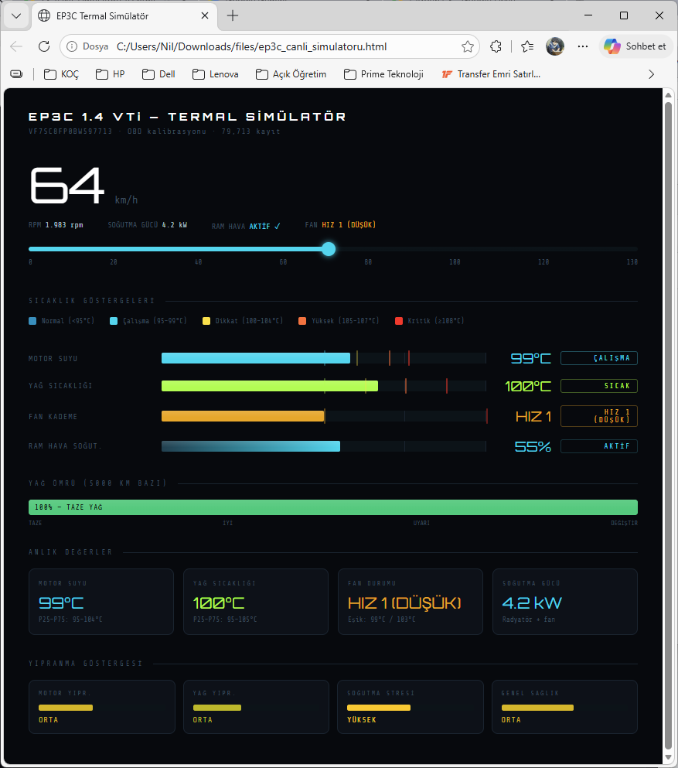Expand the tab actions chevron menu
This screenshot has width=678, height=768.
16,16
